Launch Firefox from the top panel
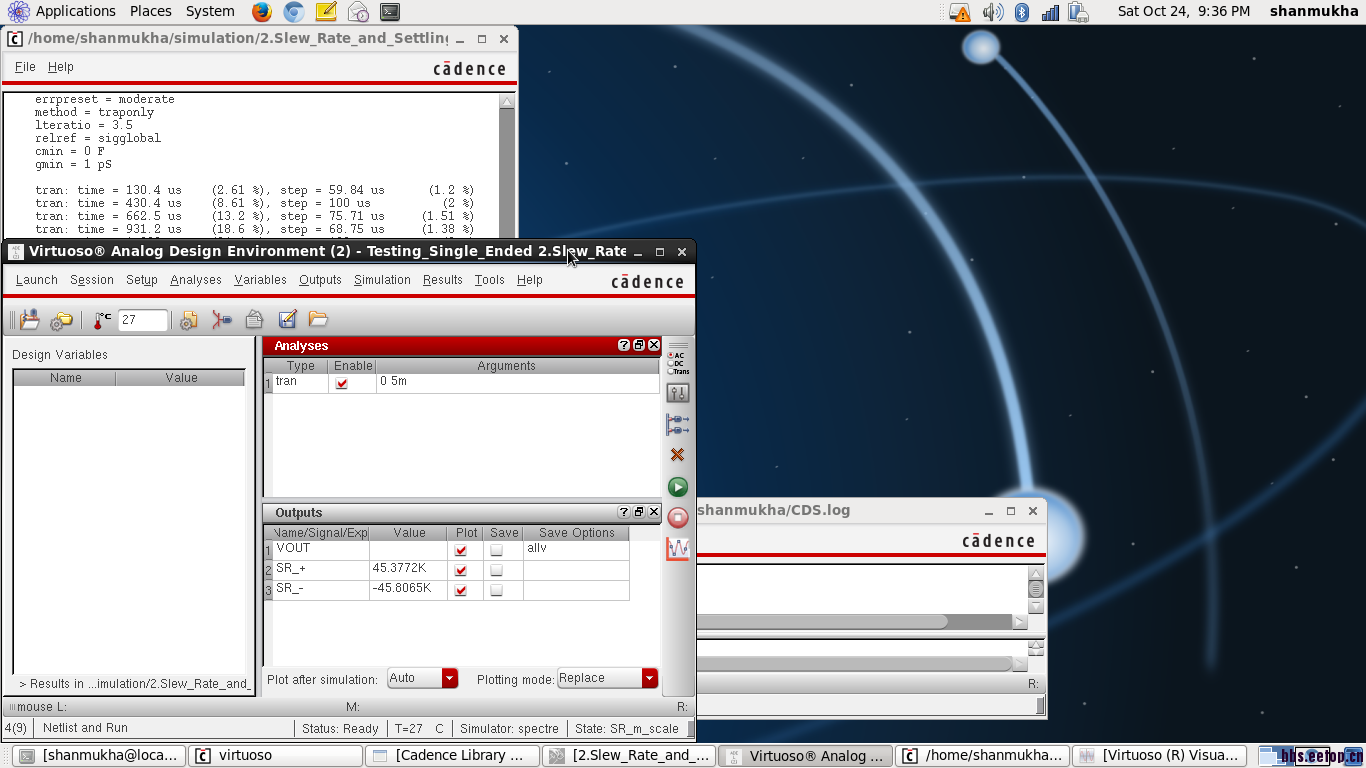 click(262, 12)
